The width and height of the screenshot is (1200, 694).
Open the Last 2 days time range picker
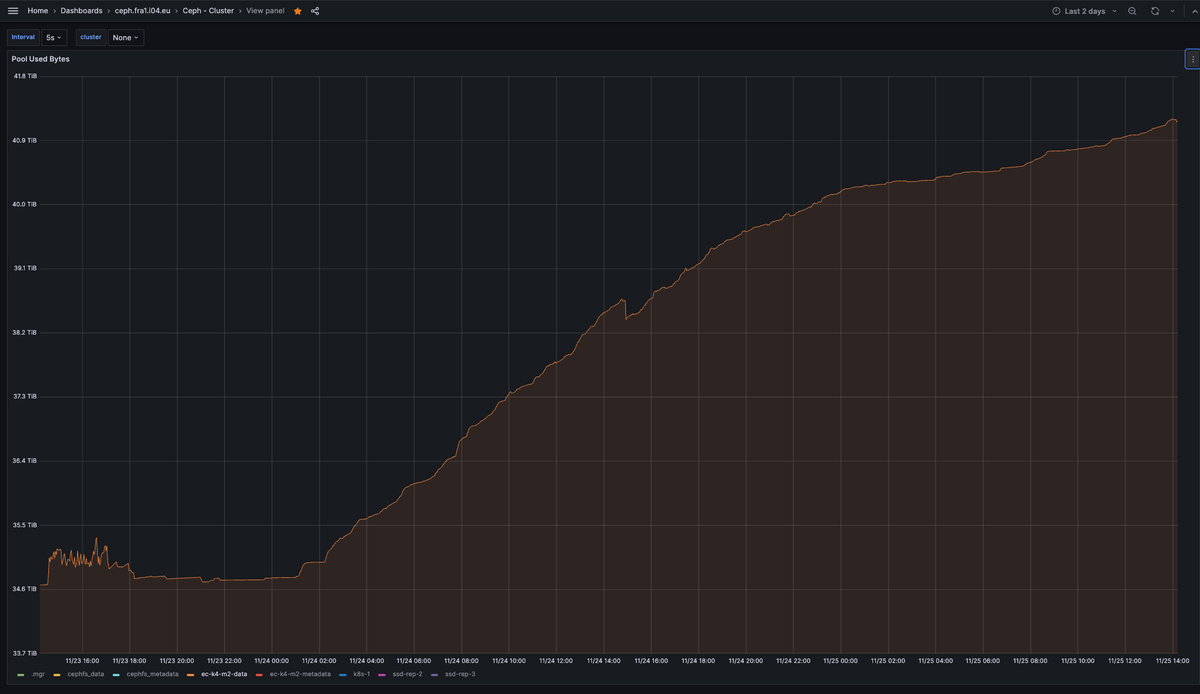[x=1085, y=11]
